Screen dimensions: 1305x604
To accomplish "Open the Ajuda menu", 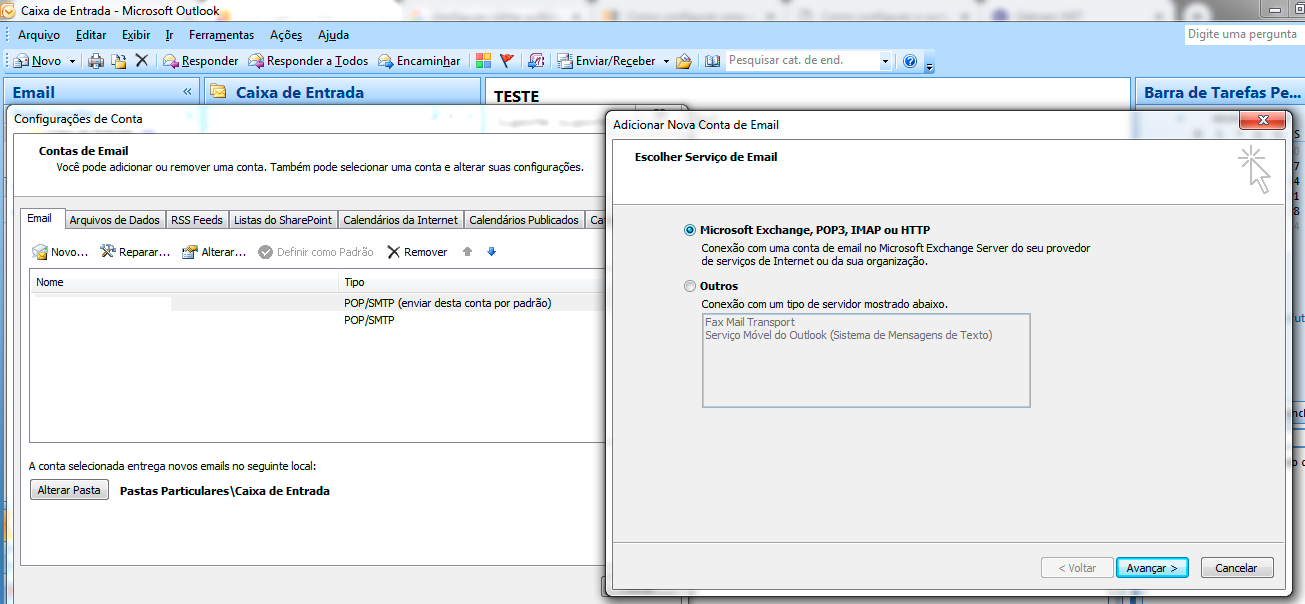I will coord(334,35).
